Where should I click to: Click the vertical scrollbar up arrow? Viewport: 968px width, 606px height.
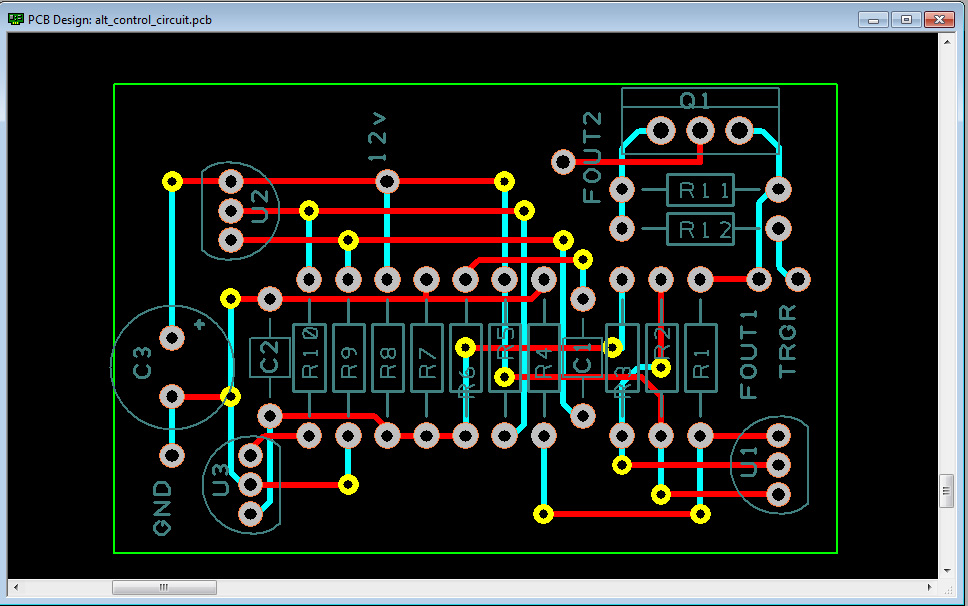tap(946, 41)
